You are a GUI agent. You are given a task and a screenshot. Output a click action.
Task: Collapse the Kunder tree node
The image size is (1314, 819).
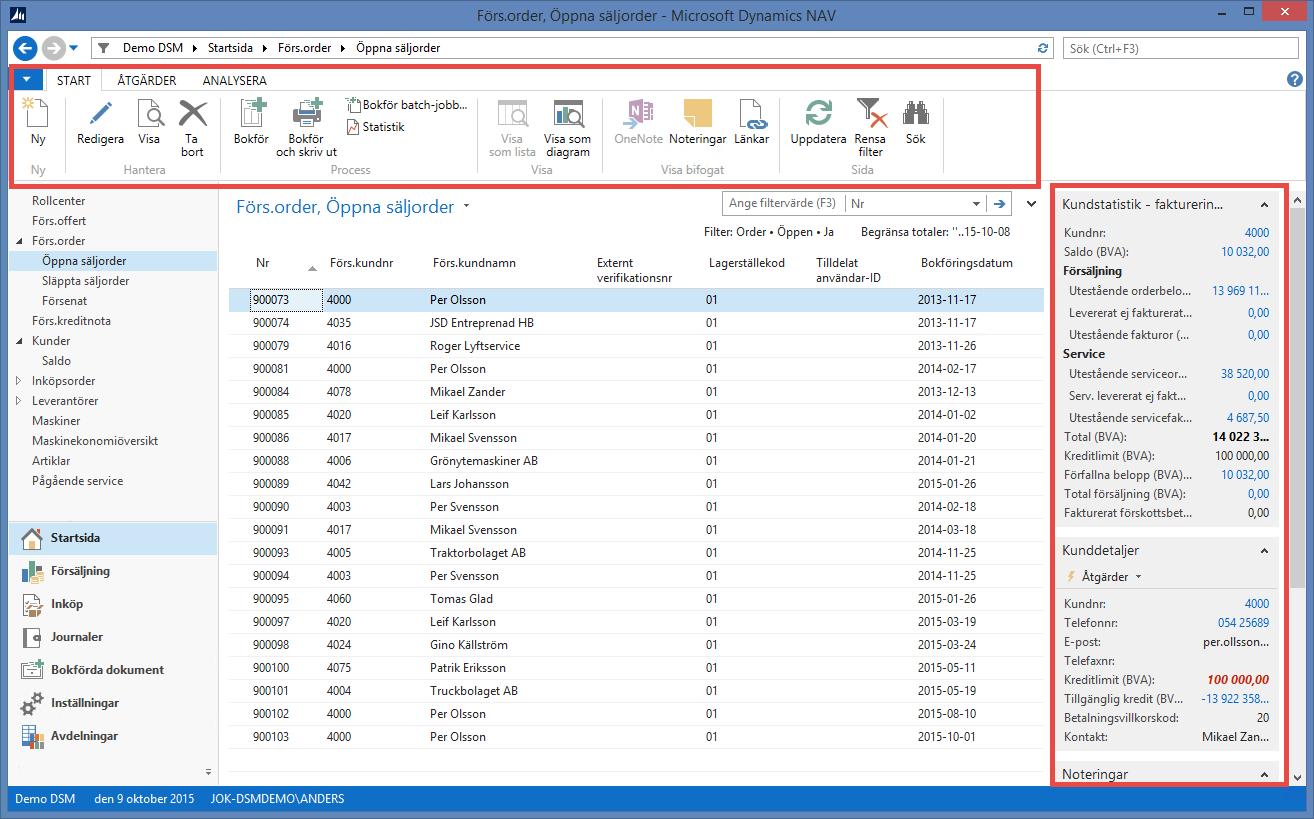[20, 341]
